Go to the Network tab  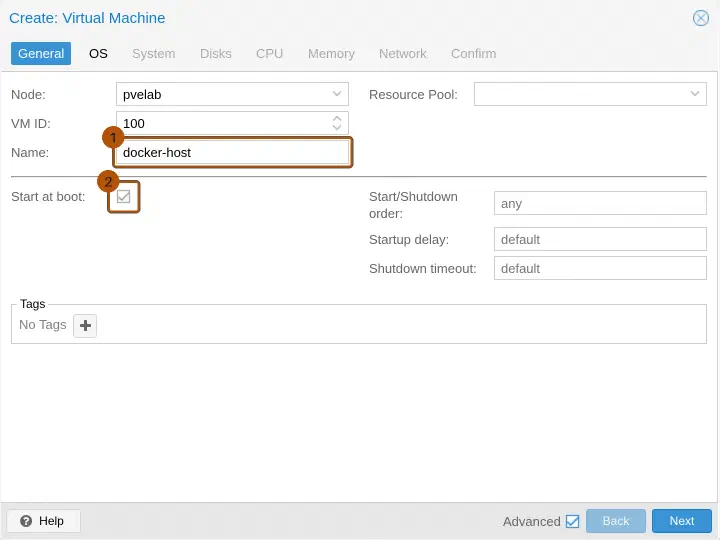pyautogui.click(x=403, y=54)
